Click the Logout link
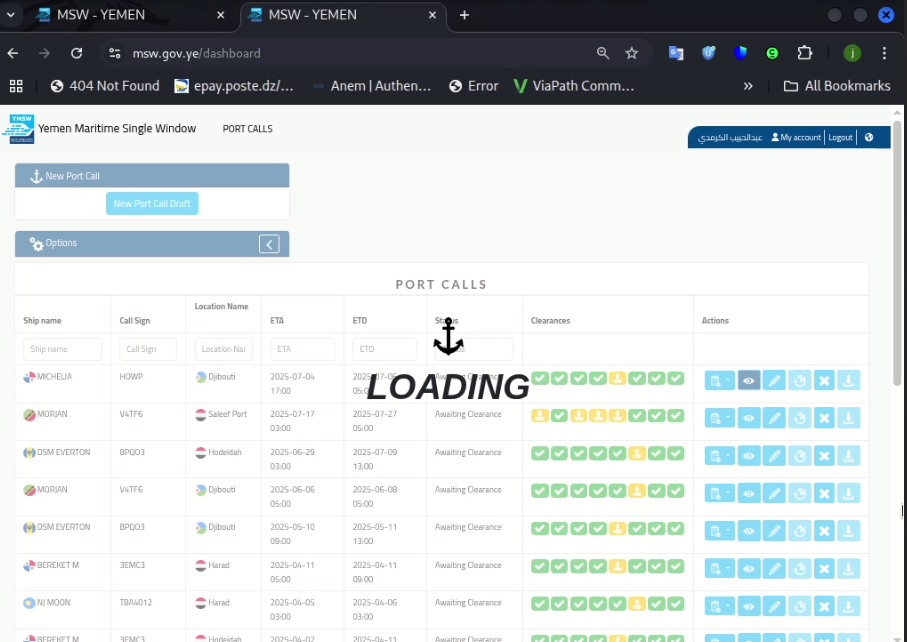Viewport: 907px width, 642px height. pyautogui.click(x=840, y=137)
